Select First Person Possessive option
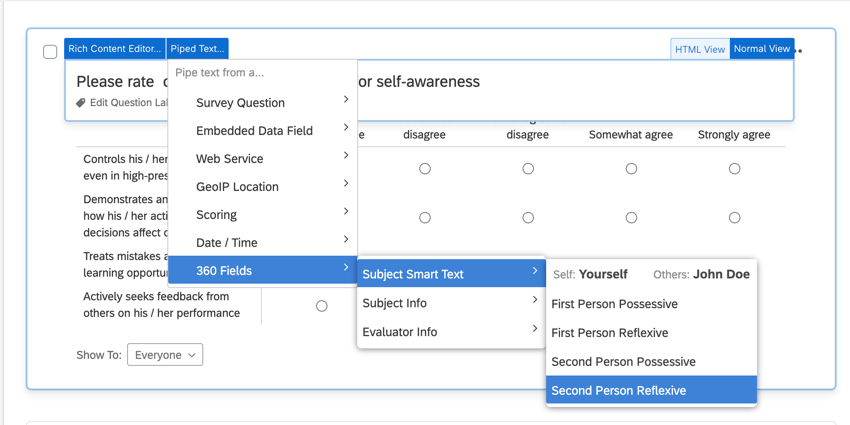 (x=614, y=304)
